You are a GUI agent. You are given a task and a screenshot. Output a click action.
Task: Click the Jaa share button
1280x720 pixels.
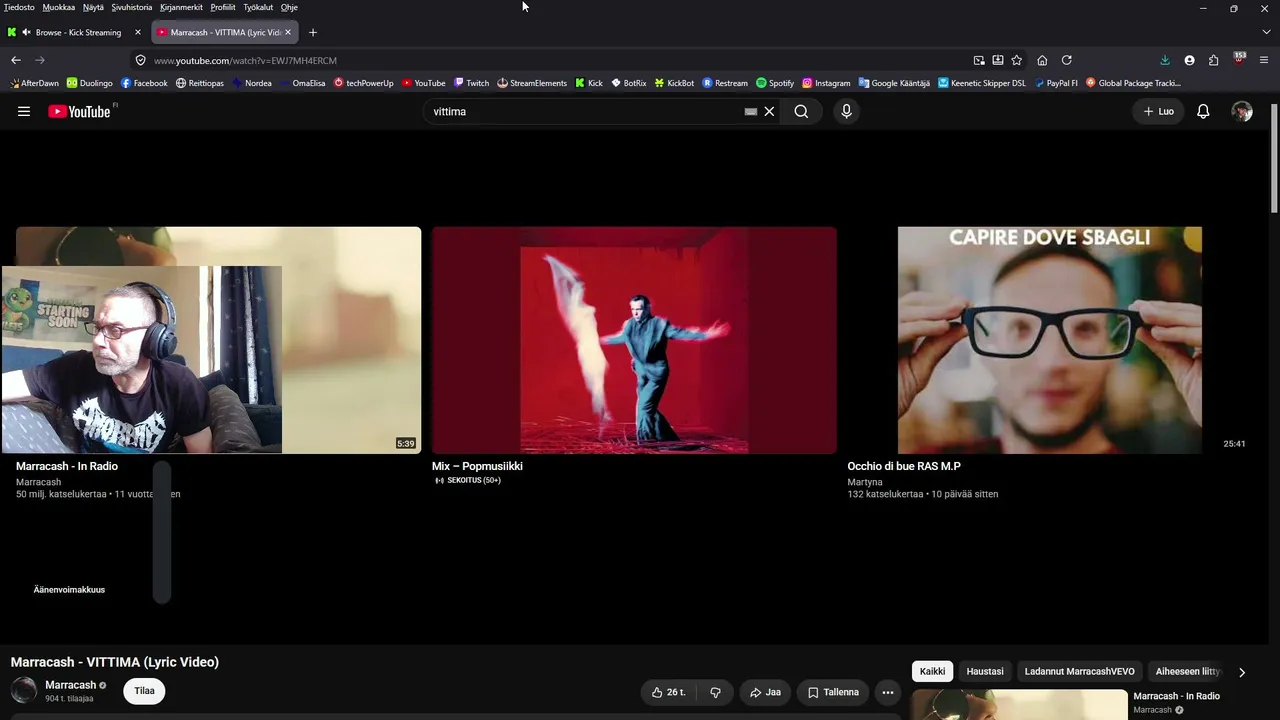[765, 692]
